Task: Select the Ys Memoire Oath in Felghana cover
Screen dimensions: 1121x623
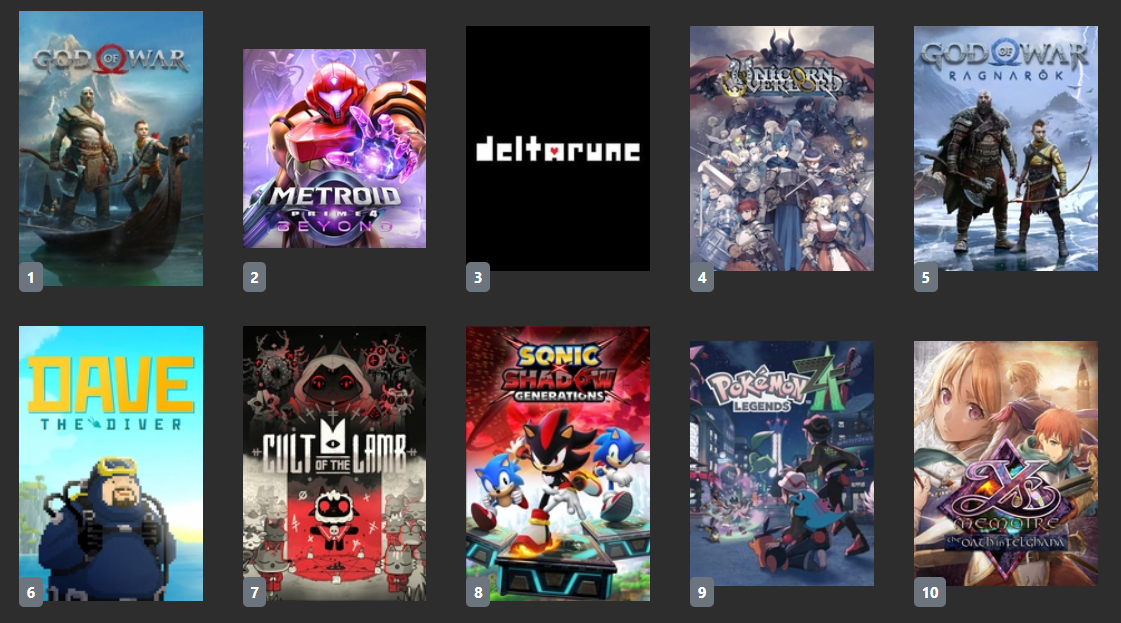Action: coord(1005,463)
